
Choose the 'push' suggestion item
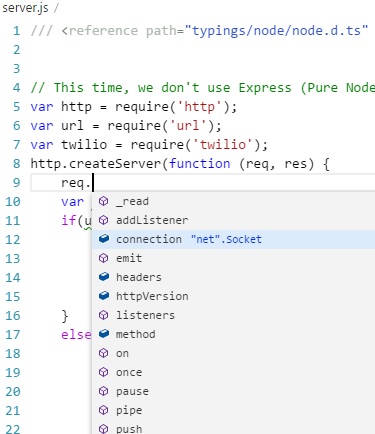click(233, 428)
